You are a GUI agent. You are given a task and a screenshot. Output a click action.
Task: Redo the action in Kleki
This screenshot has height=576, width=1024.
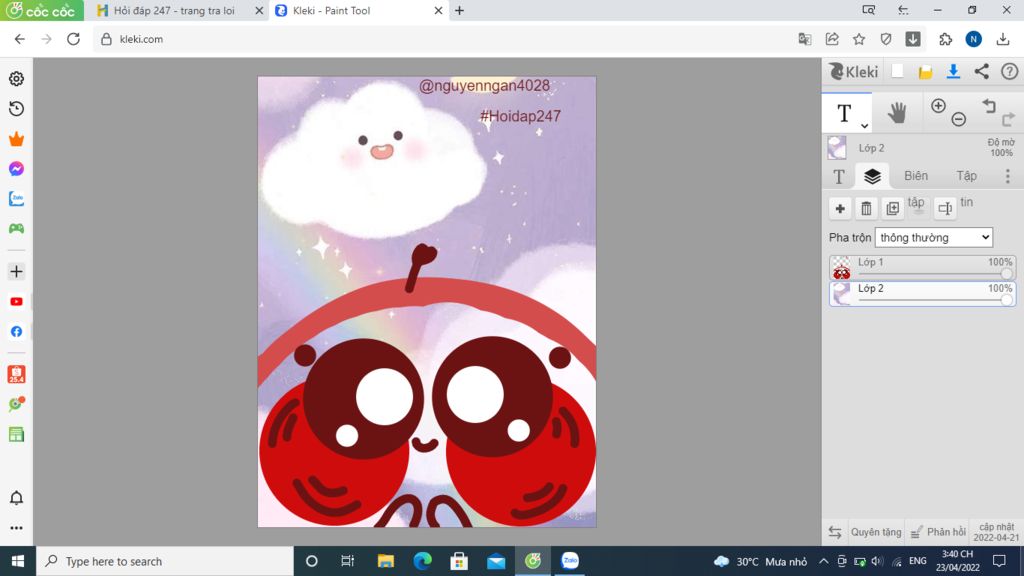[1008, 119]
